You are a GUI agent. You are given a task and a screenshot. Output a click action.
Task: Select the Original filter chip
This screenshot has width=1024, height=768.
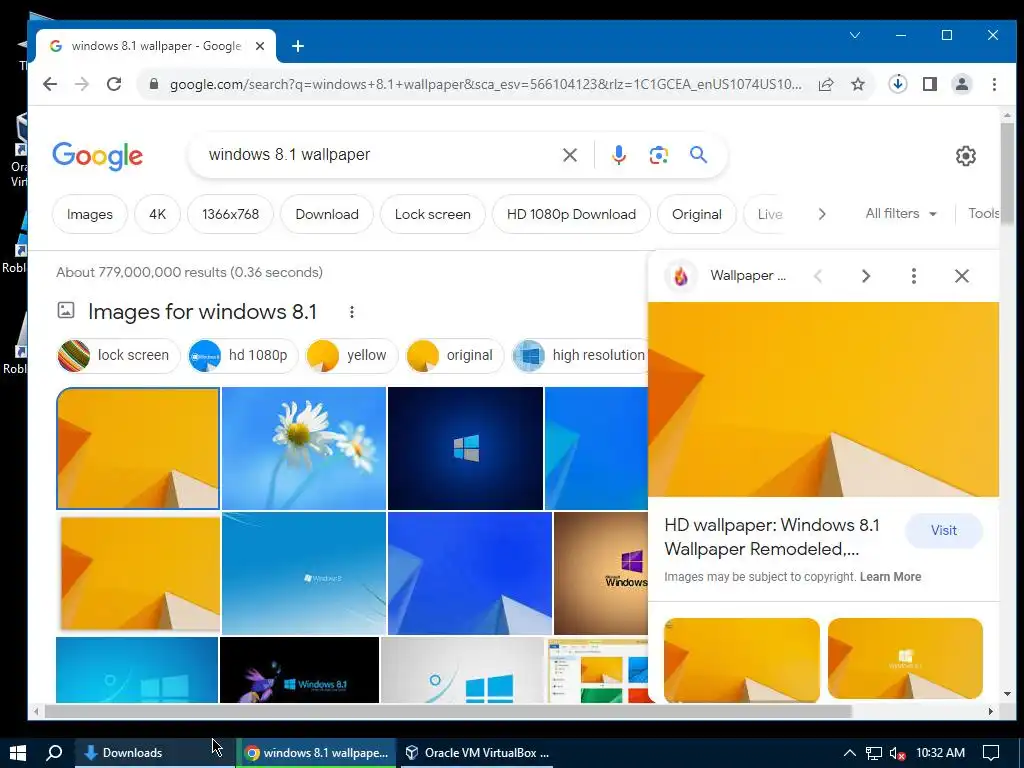[697, 214]
